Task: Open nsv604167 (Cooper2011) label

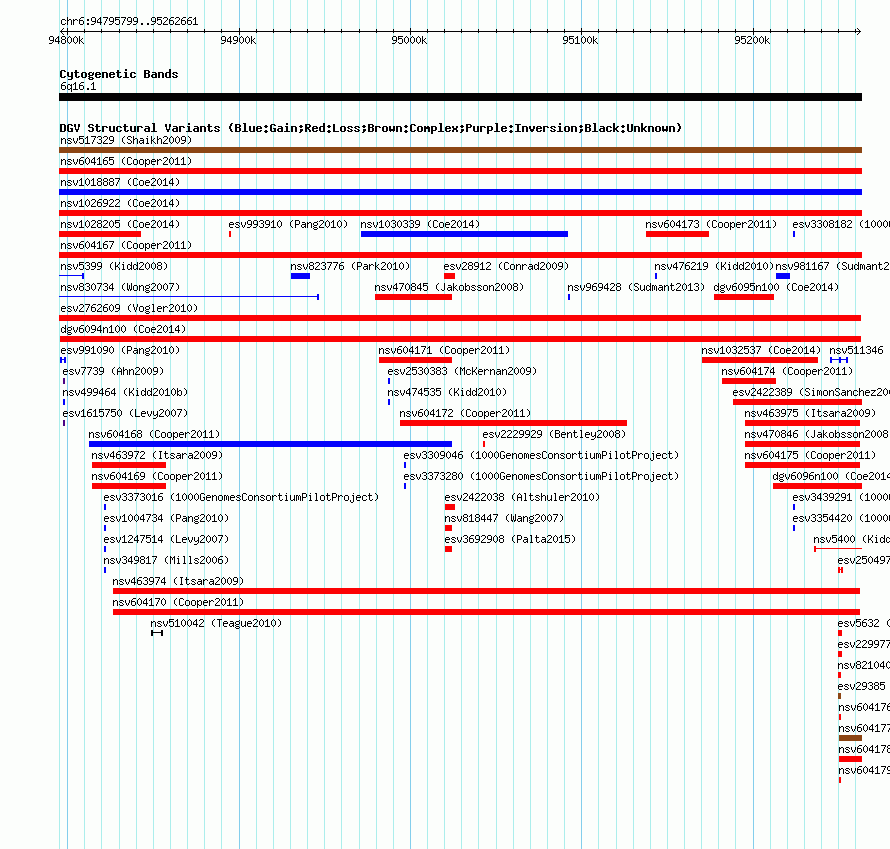Action: (x=126, y=245)
